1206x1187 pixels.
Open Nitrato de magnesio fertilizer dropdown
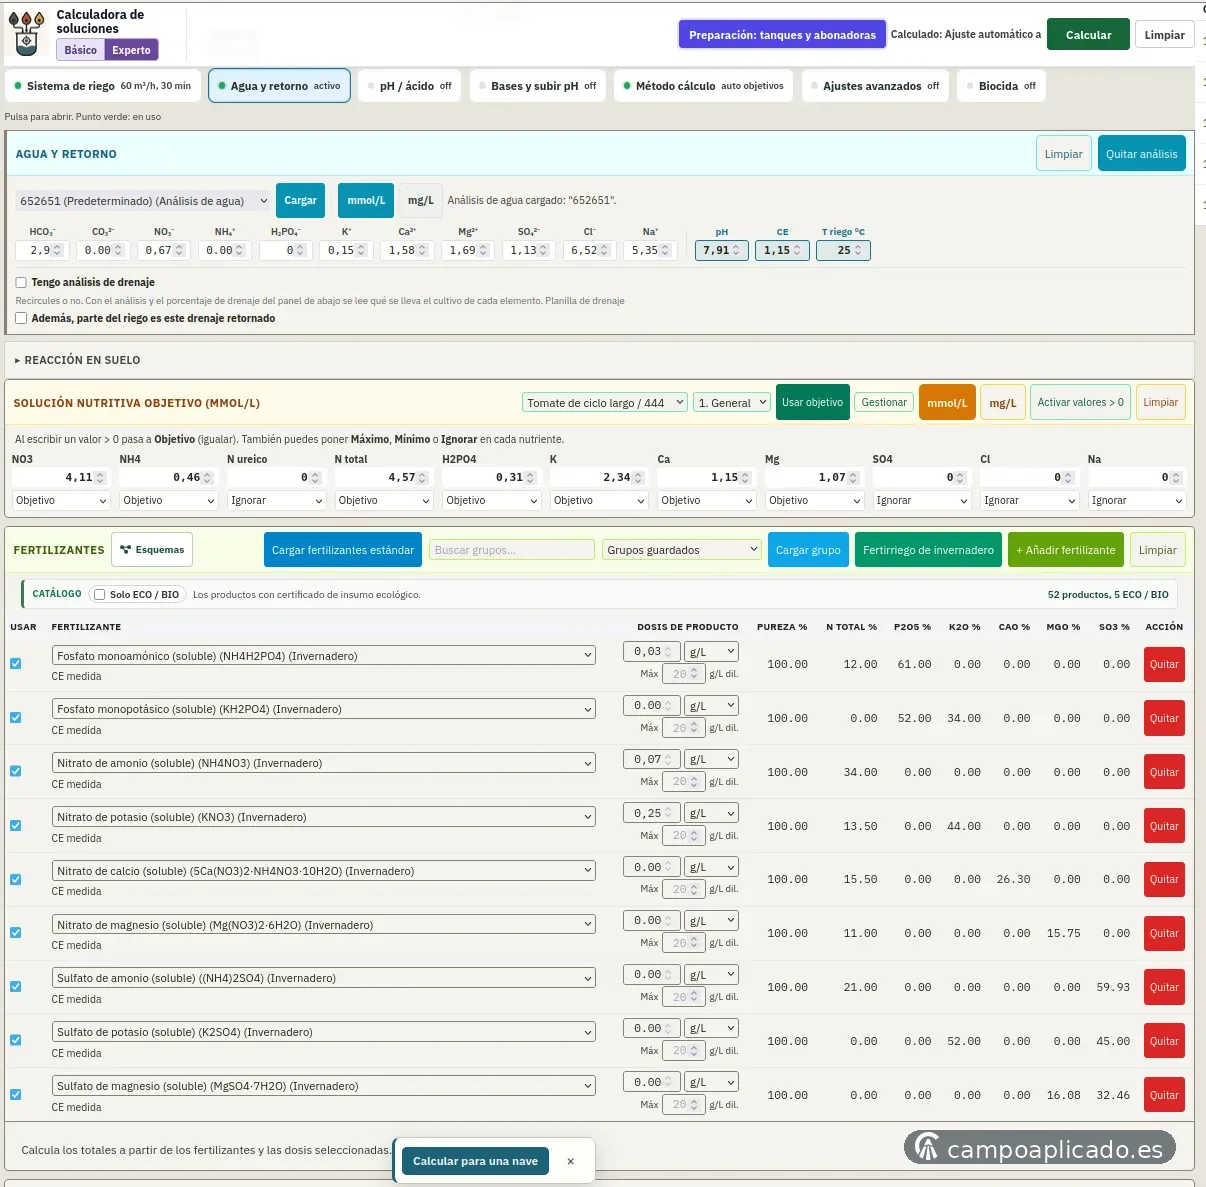pos(323,925)
